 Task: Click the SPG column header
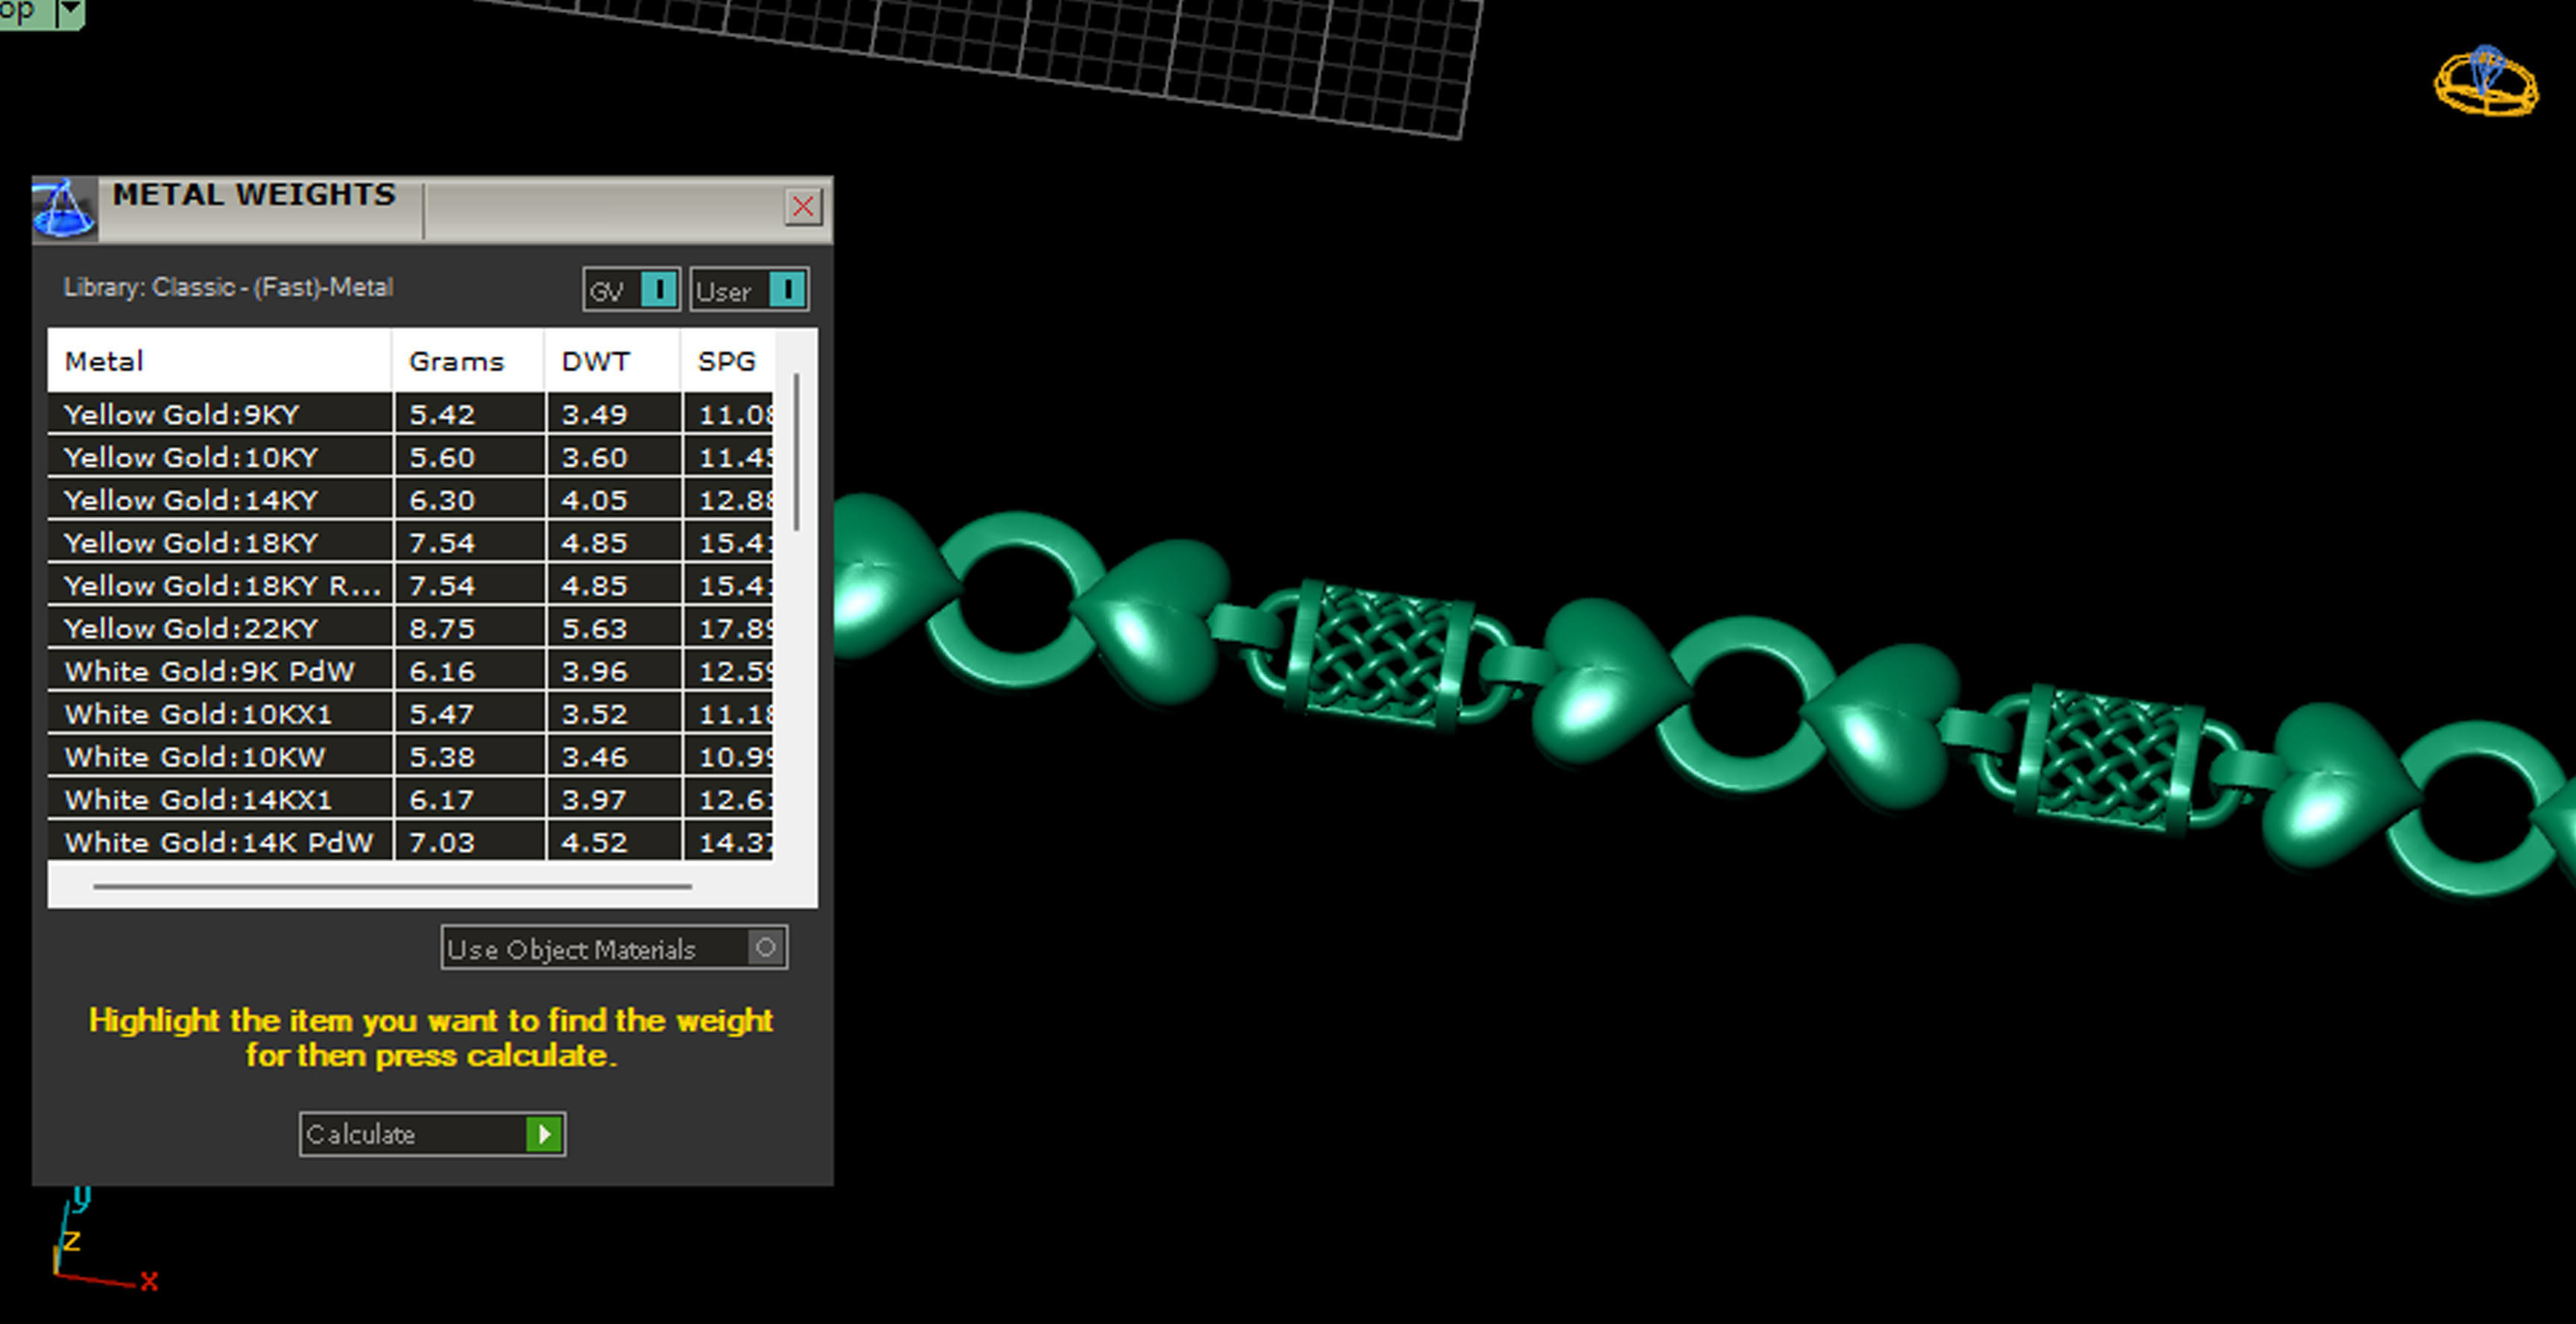tap(726, 361)
